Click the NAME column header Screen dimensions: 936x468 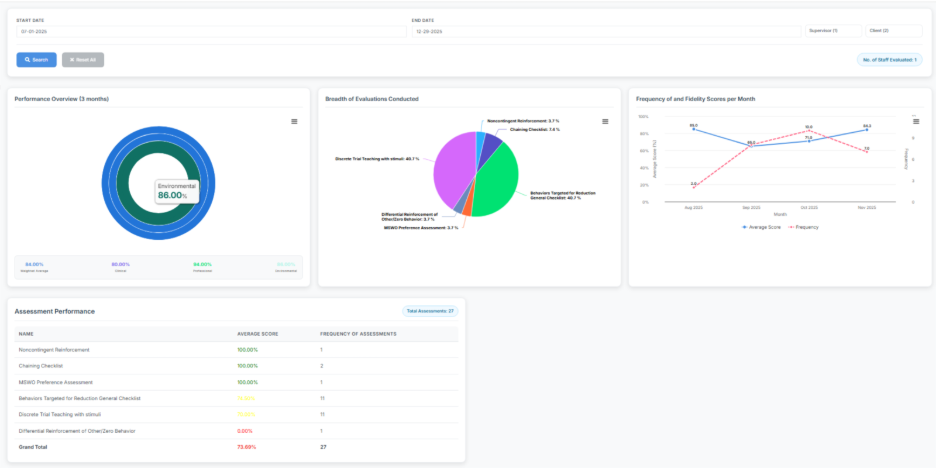(26, 334)
